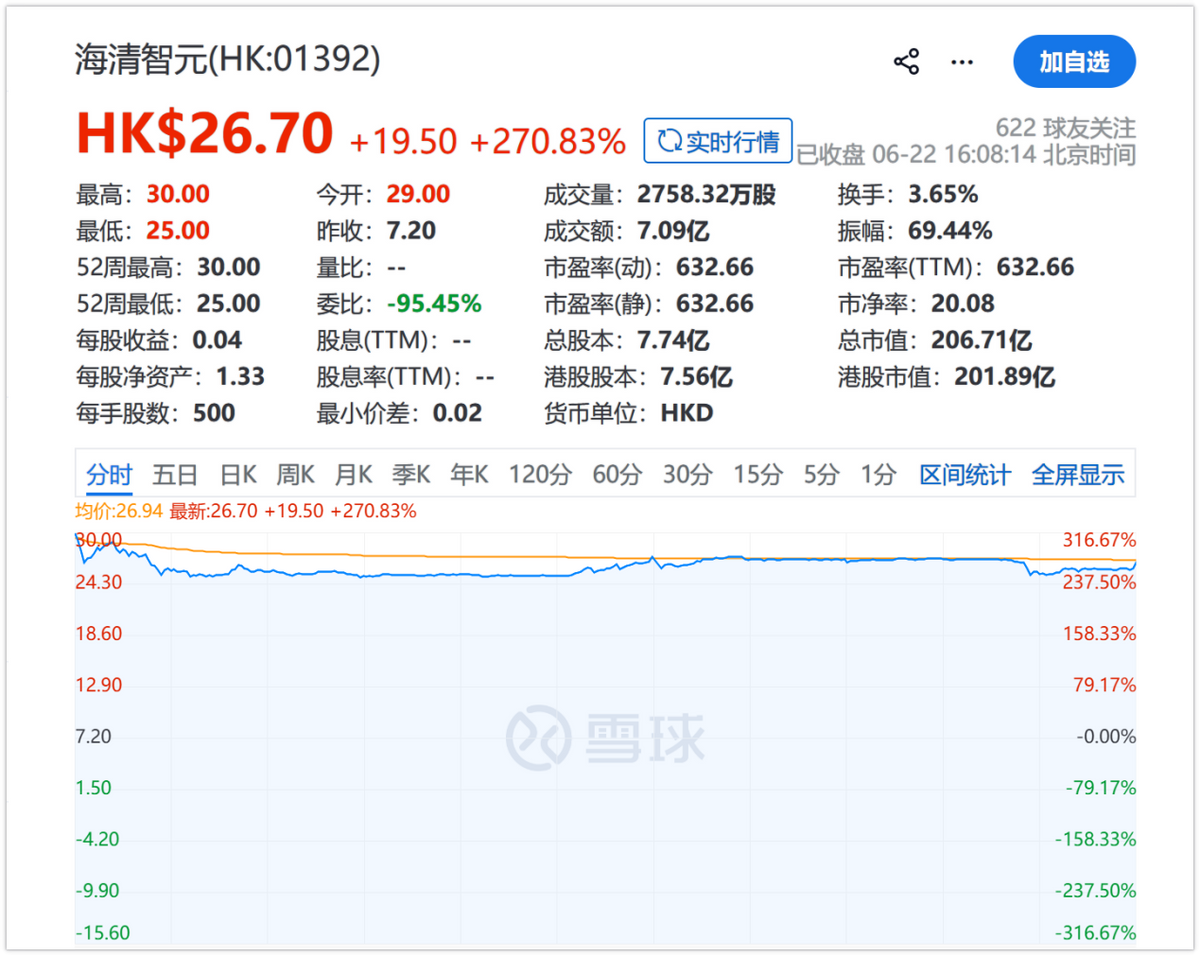
Task: Click the 昨收 value 7.20
Action: pyautogui.click(x=411, y=231)
